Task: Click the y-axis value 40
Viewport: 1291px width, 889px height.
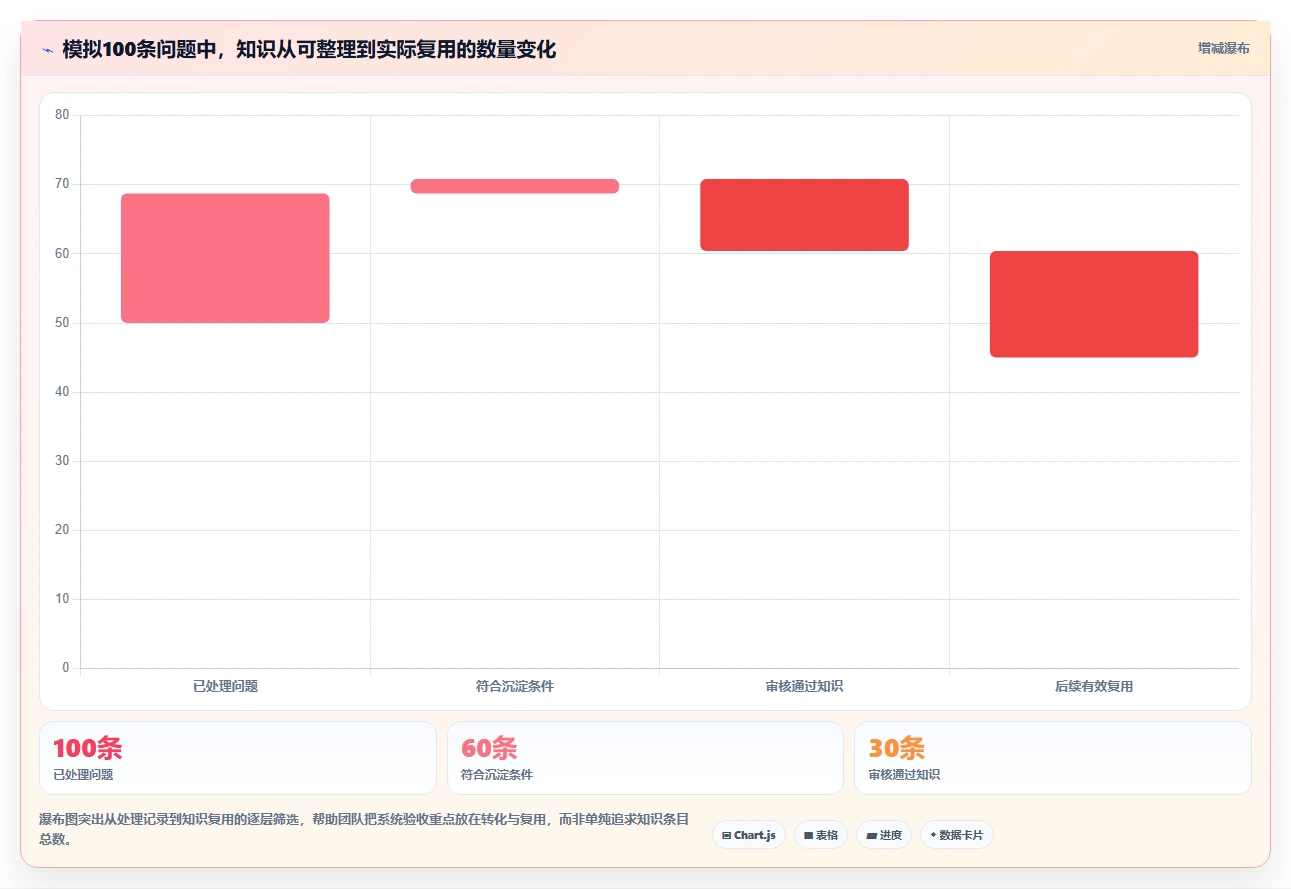Action: tap(62, 392)
